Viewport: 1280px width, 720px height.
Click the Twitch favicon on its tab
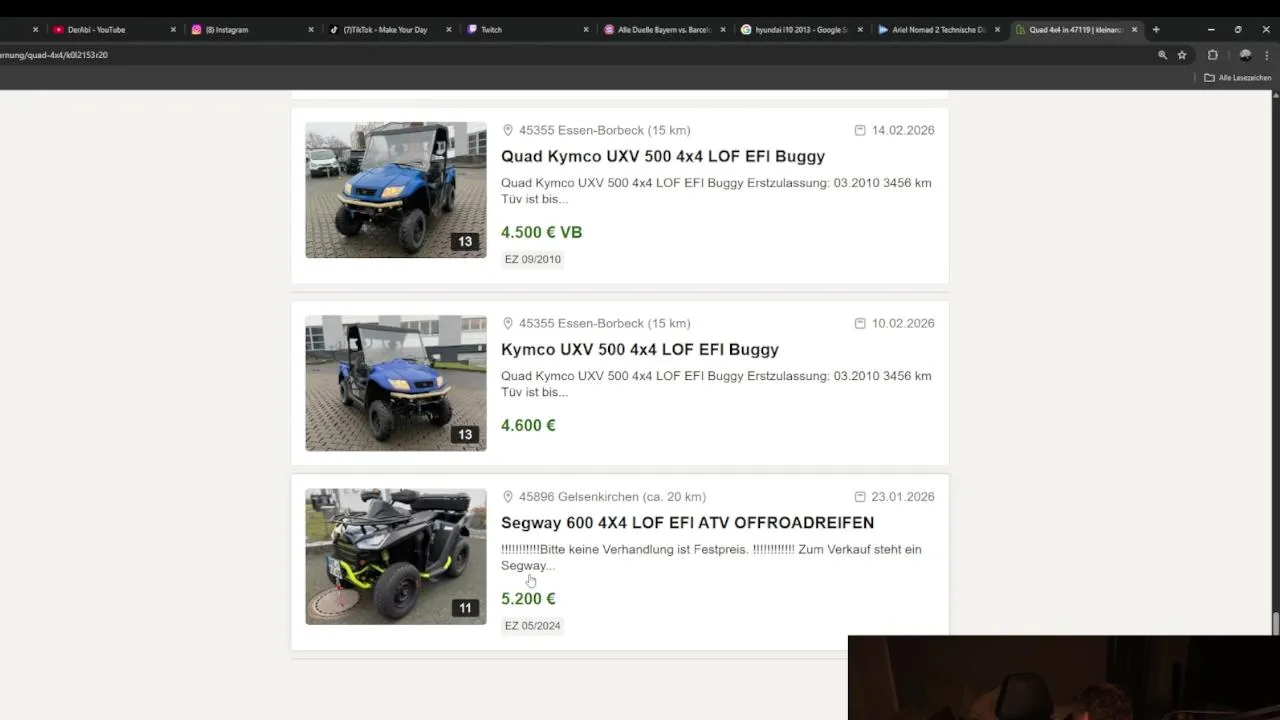coord(472,30)
